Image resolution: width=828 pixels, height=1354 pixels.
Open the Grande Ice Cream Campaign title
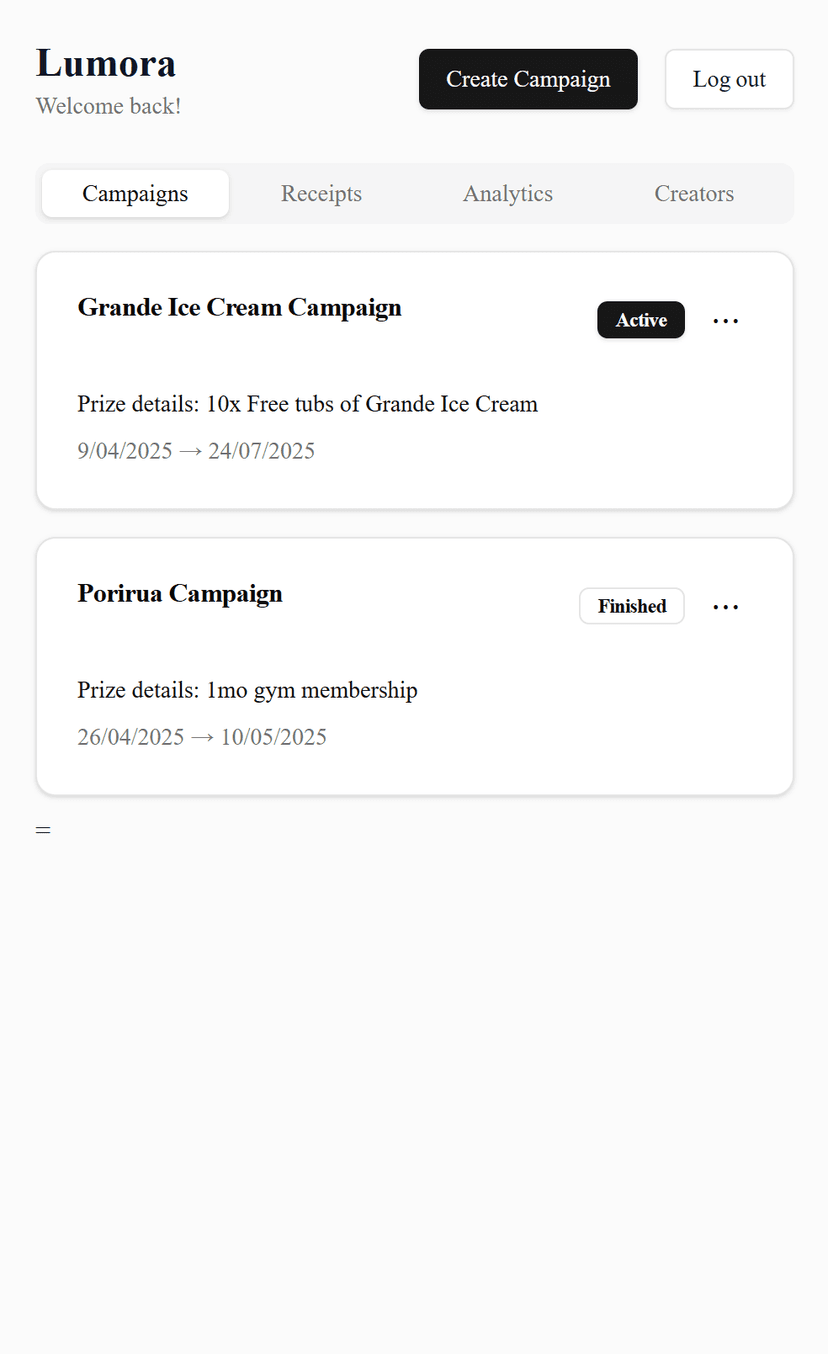pyautogui.click(x=240, y=308)
